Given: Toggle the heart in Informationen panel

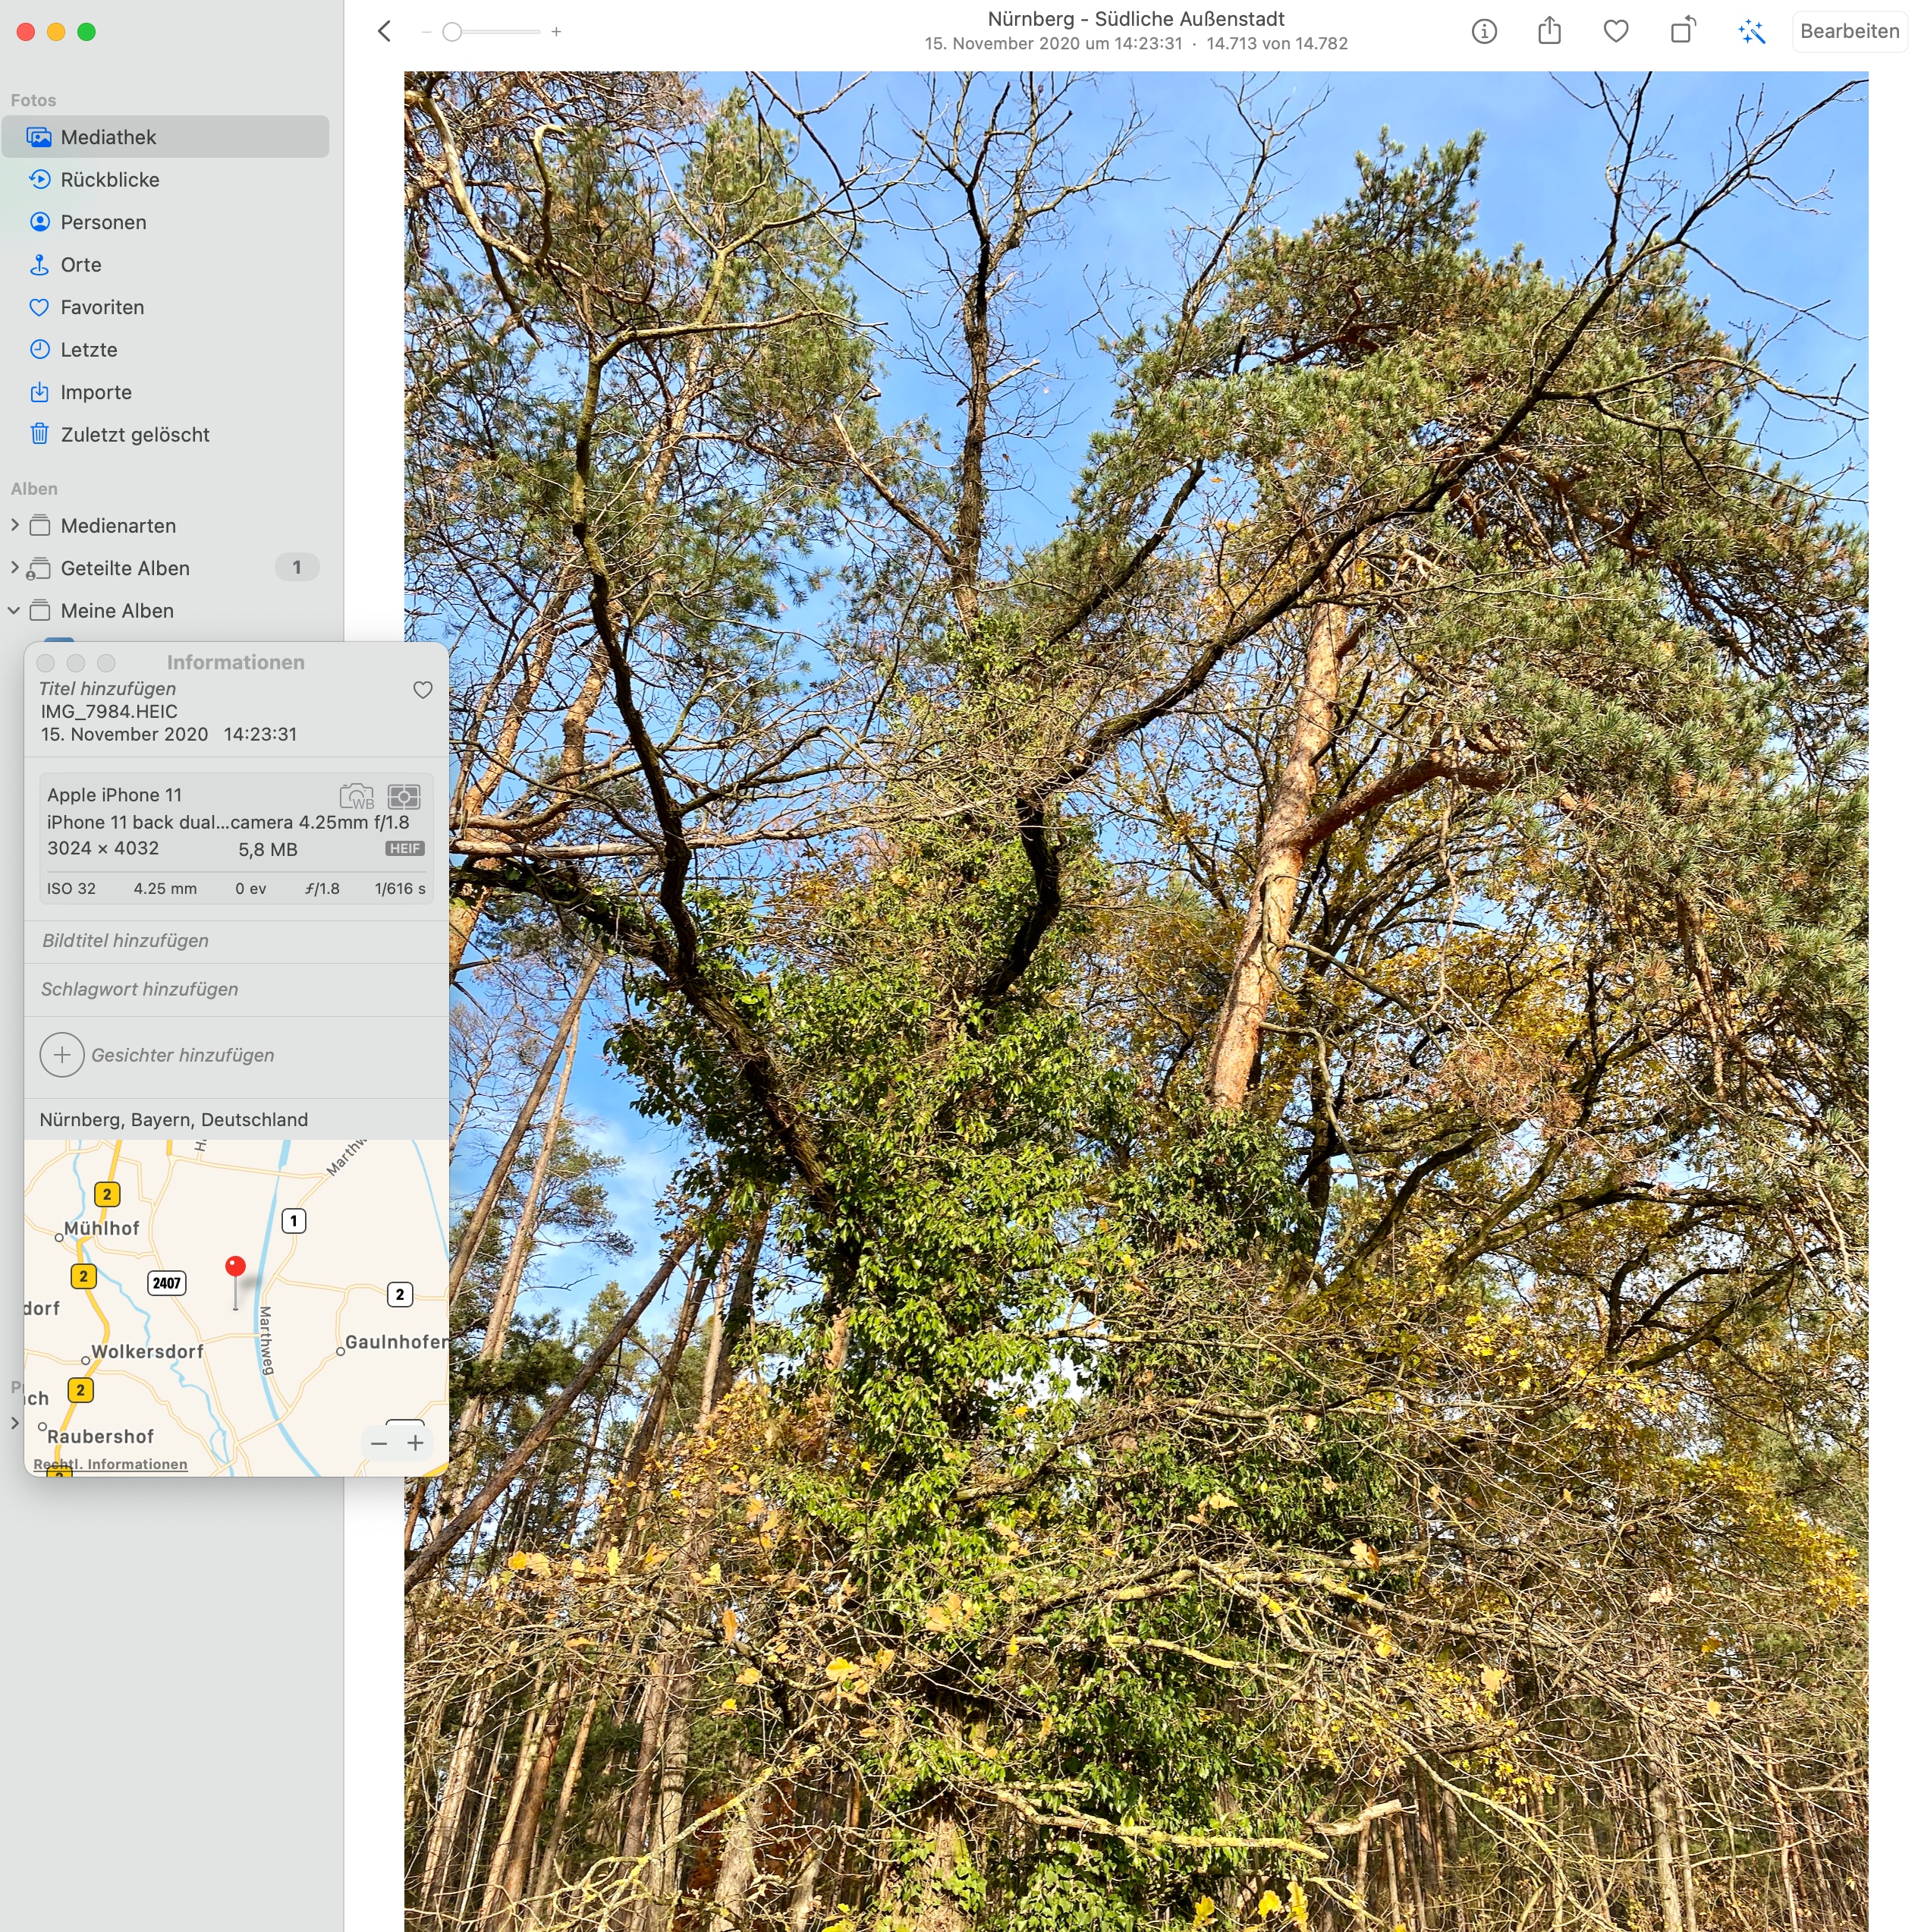Looking at the screenshot, I should click(423, 690).
